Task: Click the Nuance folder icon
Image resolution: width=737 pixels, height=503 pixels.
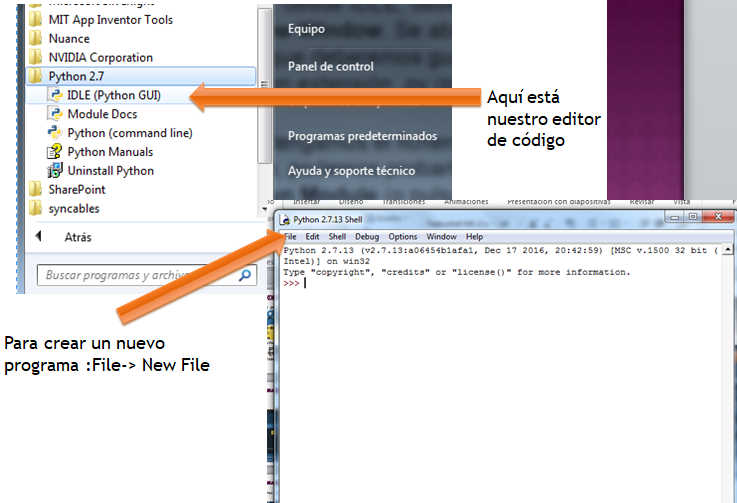Action: pyautogui.click(x=36, y=38)
